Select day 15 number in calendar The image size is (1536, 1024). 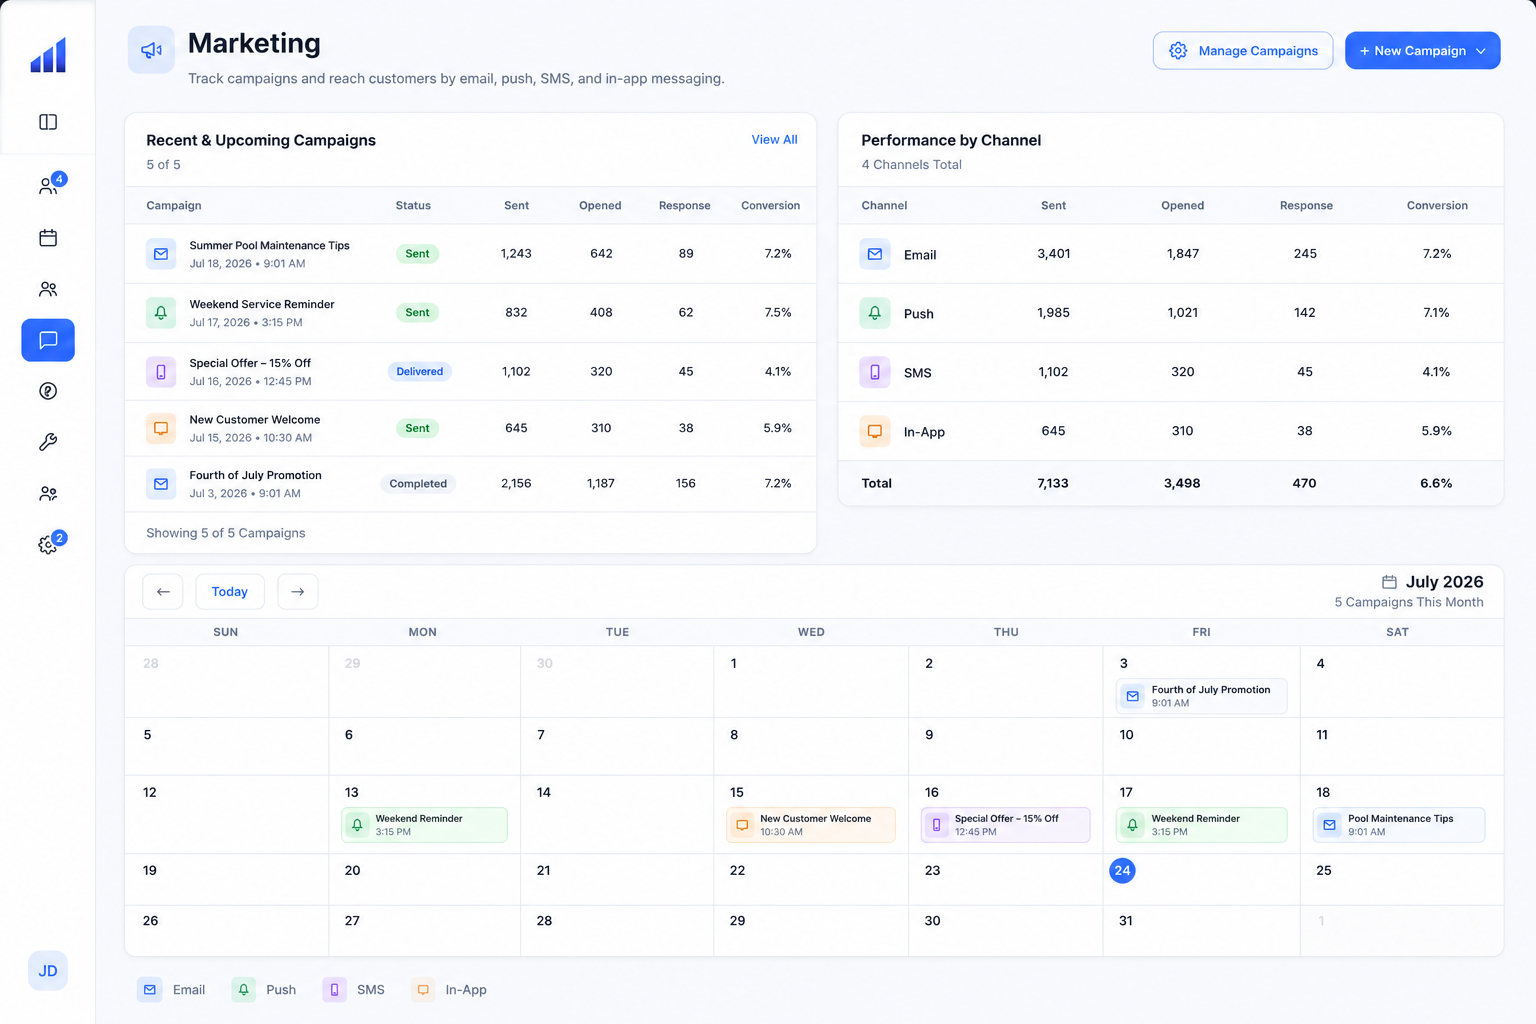[x=737, y=792]
